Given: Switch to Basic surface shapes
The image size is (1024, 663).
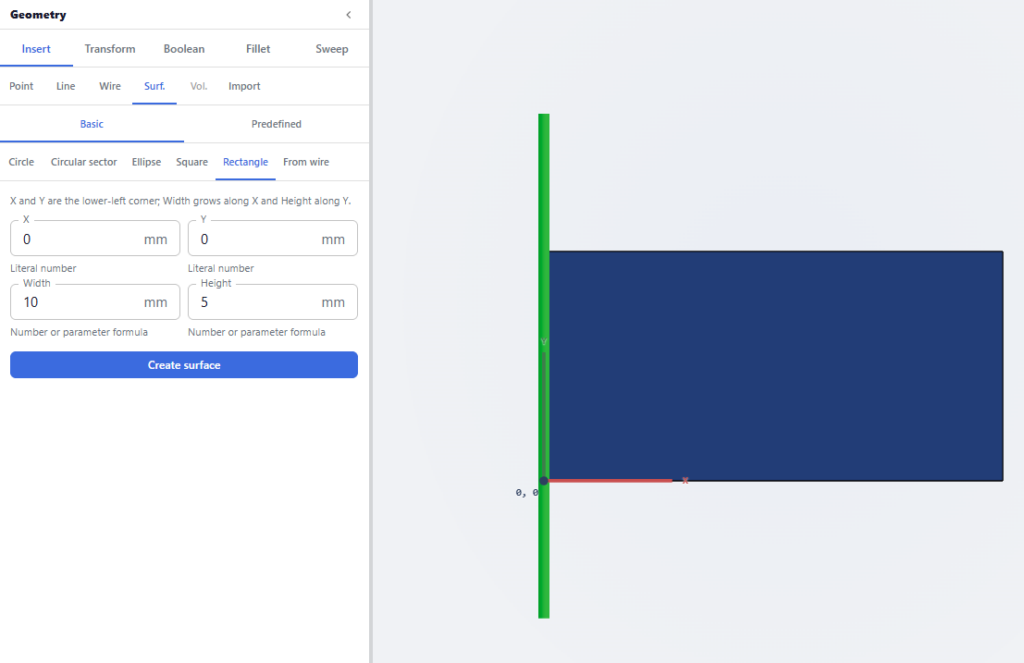Looking at the screenshot, I should (x=91, y=124).
